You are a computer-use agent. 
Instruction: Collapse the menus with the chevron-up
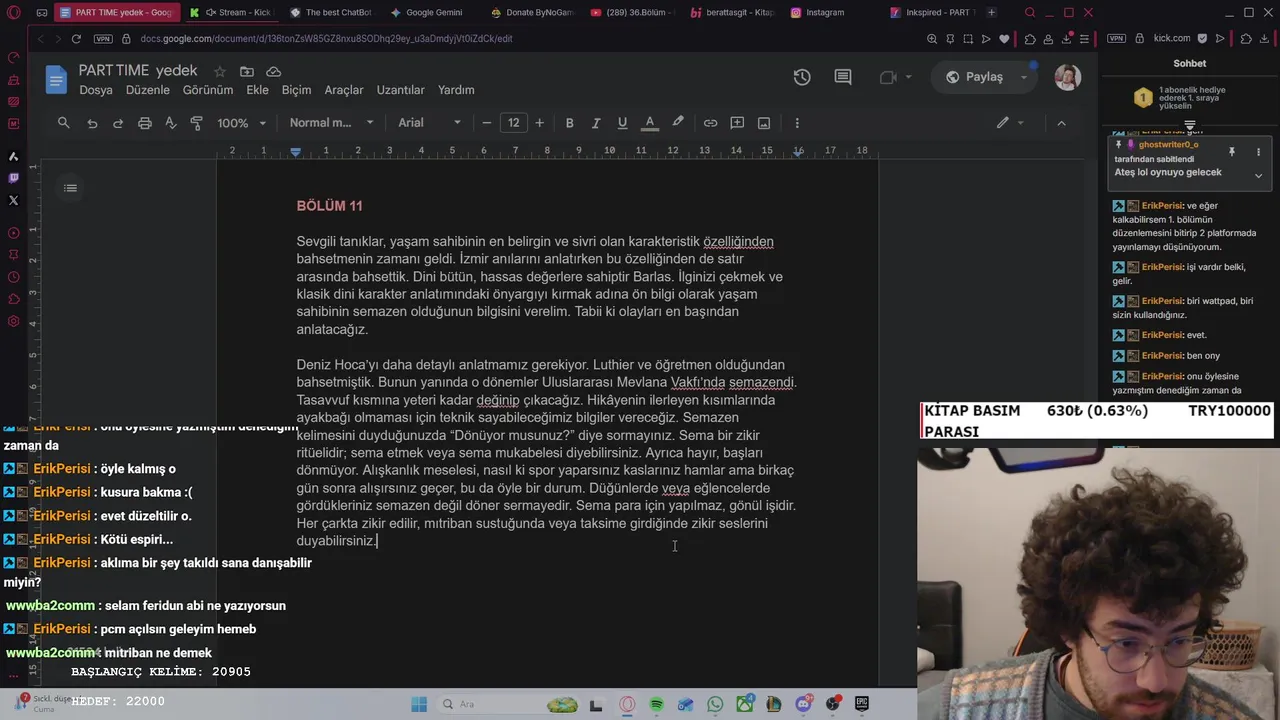point(1061,123)
